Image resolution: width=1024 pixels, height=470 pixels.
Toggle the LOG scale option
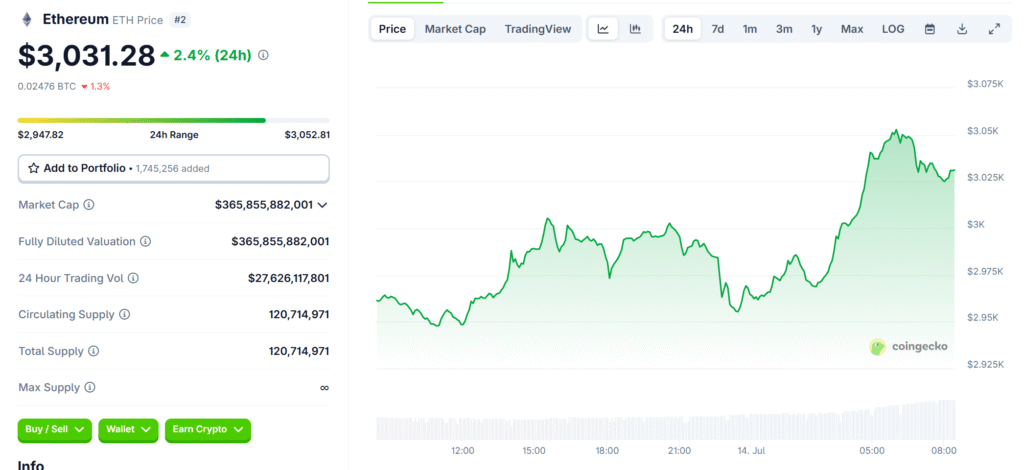[893, 29]
